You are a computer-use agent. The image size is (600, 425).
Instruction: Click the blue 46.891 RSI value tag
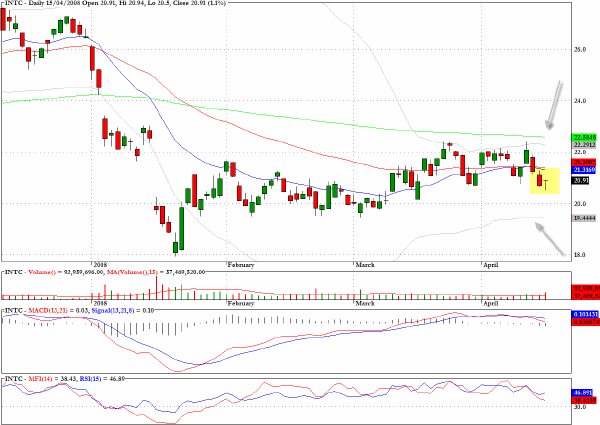coord(583,393)
